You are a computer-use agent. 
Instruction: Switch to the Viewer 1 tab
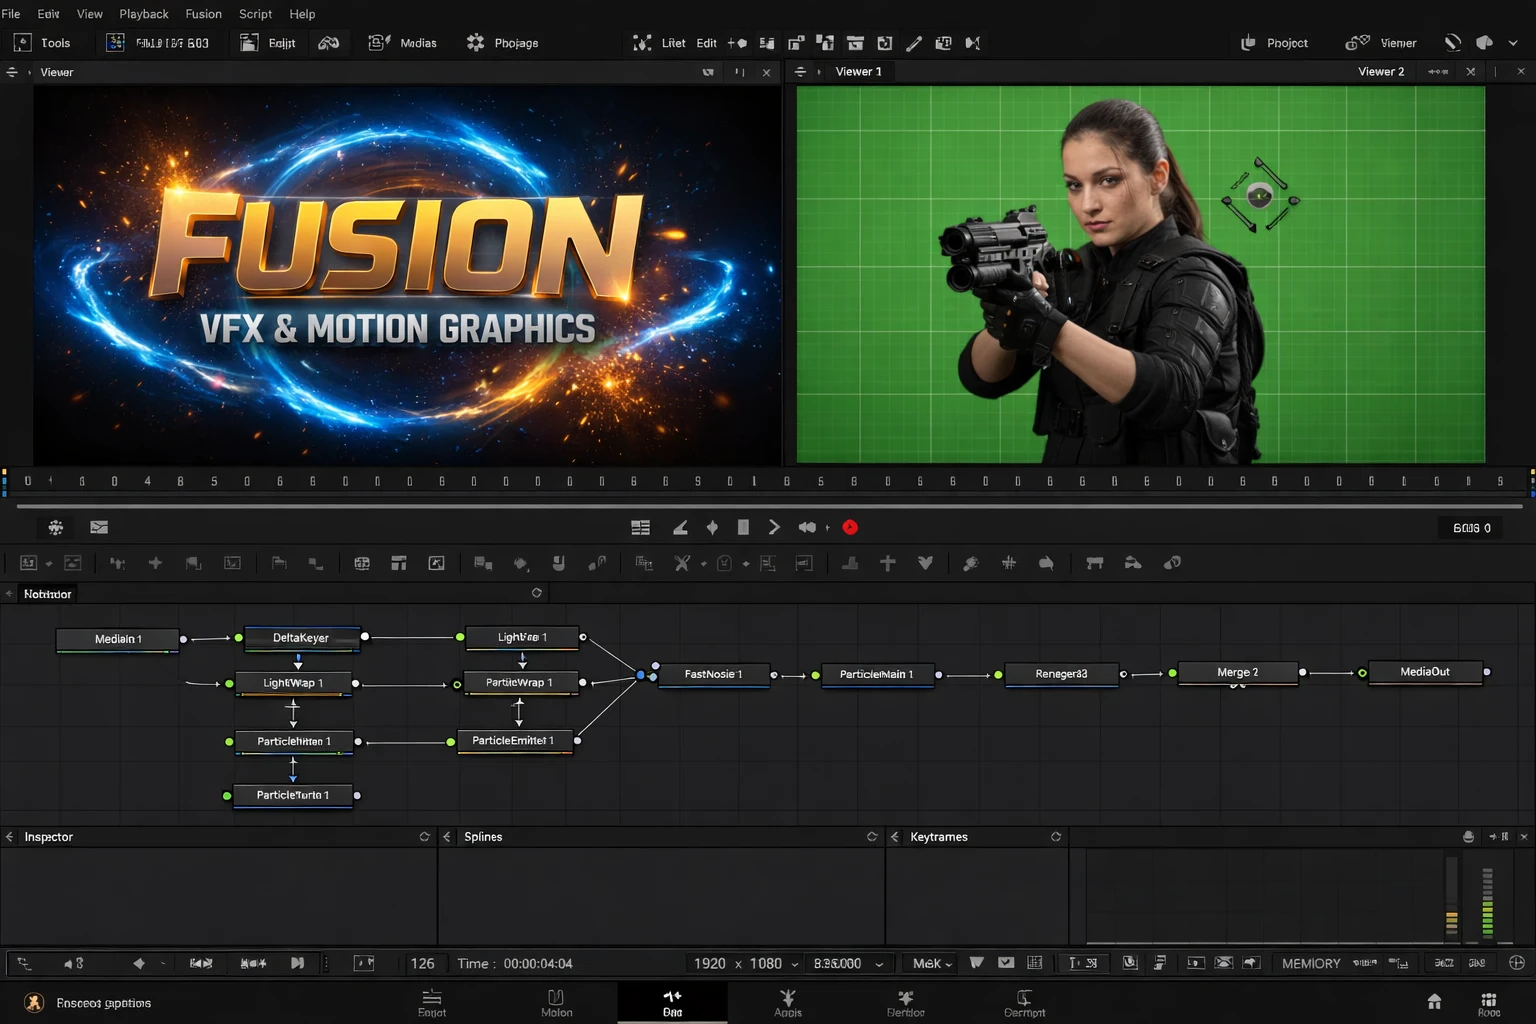pos(858,71)
